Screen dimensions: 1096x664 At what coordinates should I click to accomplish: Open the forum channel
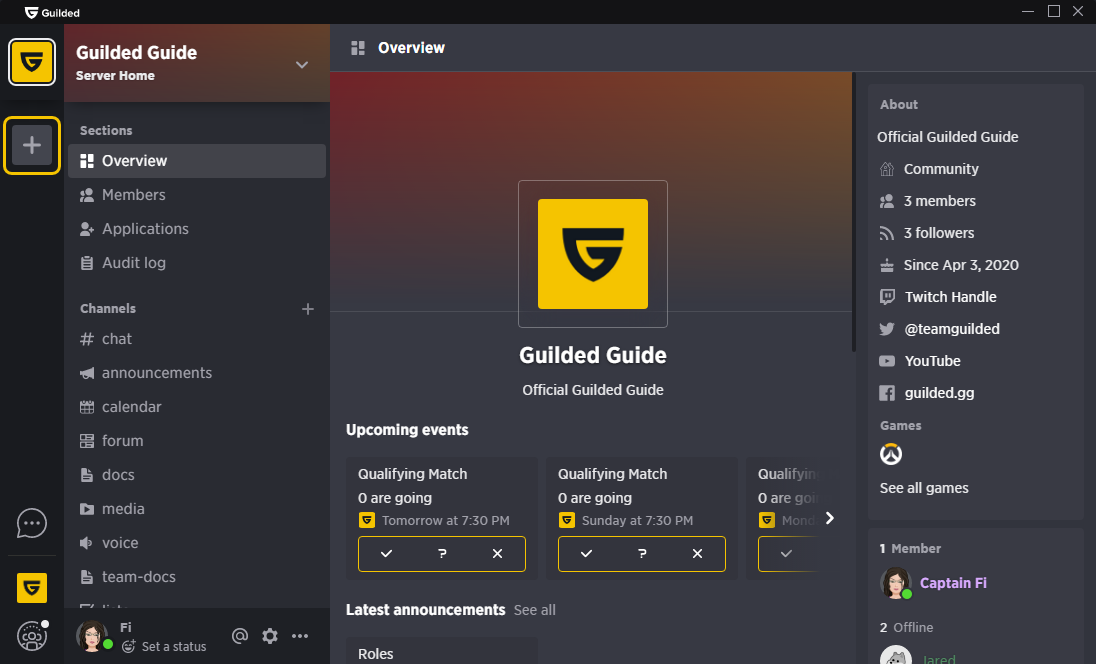[x=197, y=441]
